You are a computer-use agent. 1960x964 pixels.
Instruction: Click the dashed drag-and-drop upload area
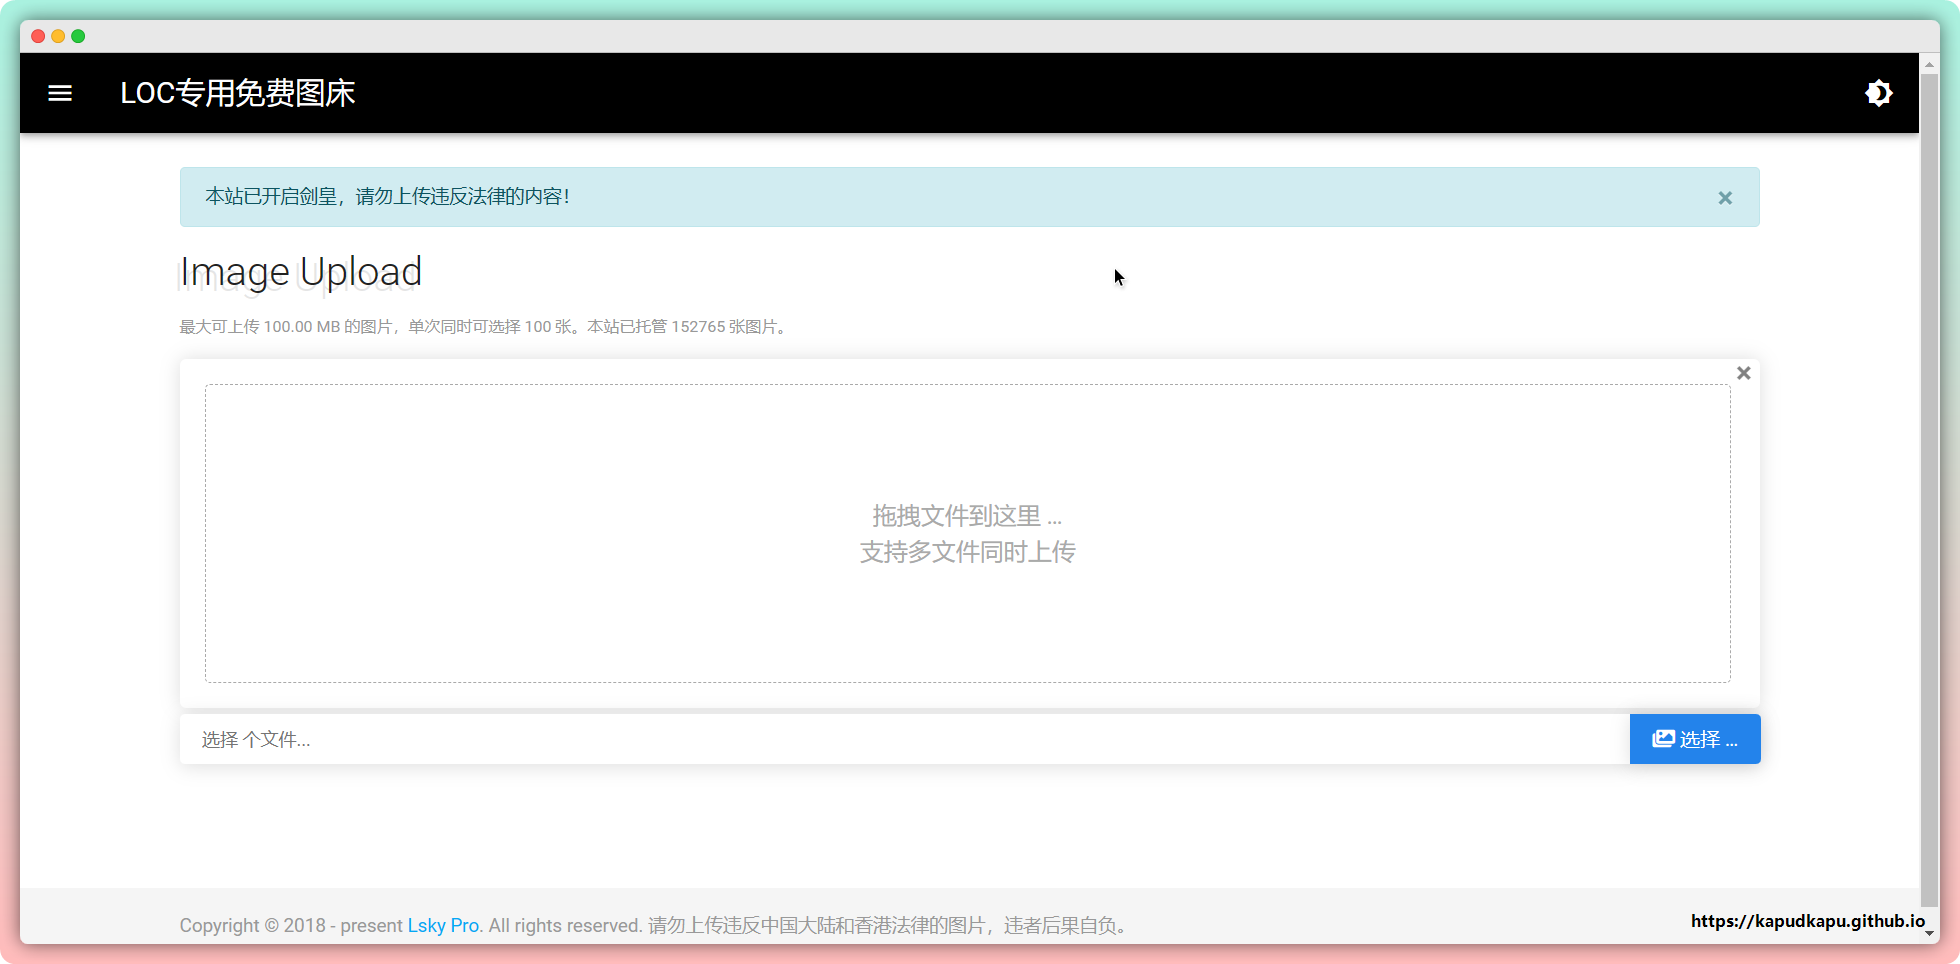[x=967, y=533]
